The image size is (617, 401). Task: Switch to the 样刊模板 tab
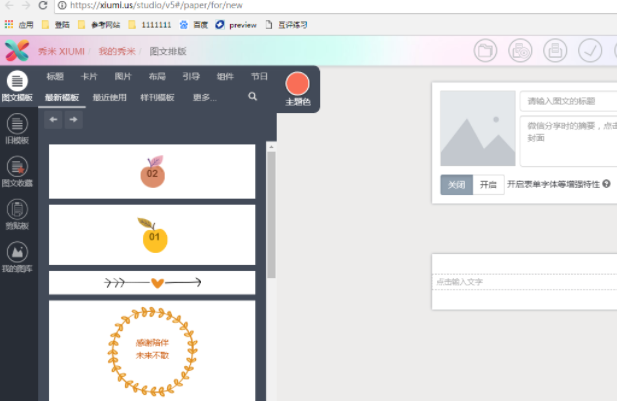pyautogui.click(x=157, y=97)
